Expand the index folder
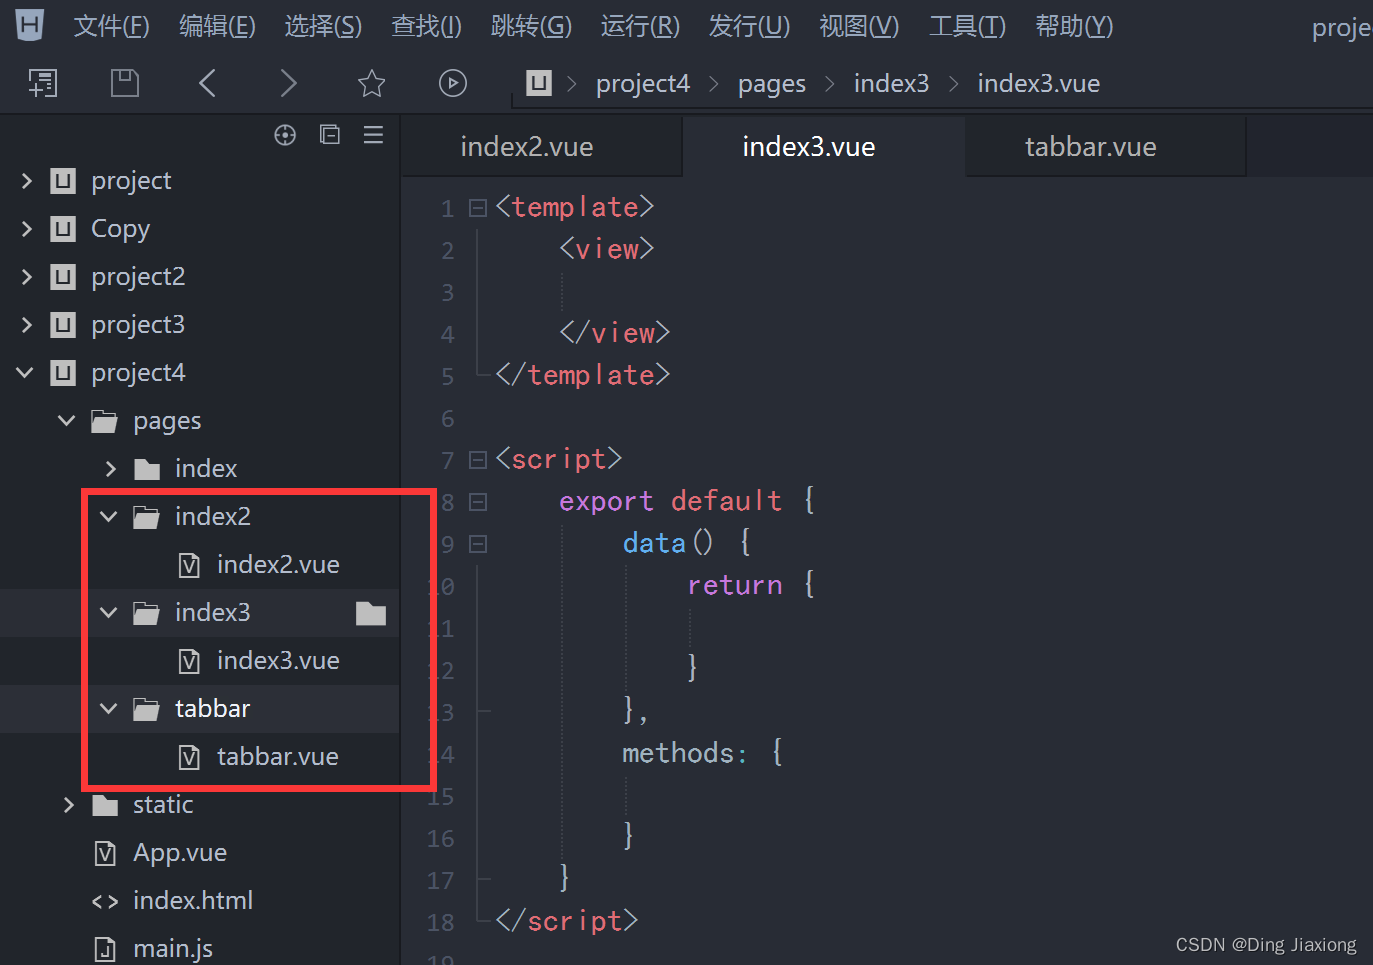Viewport: 1373px width, 965px height. pyautogui.click(x=111, y=469)
